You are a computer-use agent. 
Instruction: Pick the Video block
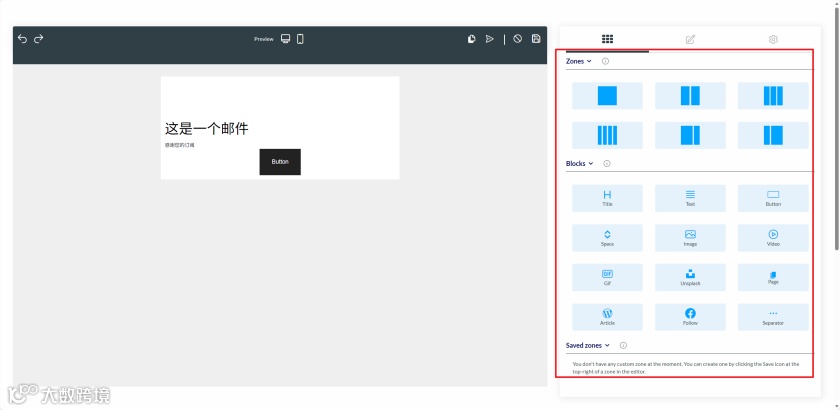tap(773, 238)
